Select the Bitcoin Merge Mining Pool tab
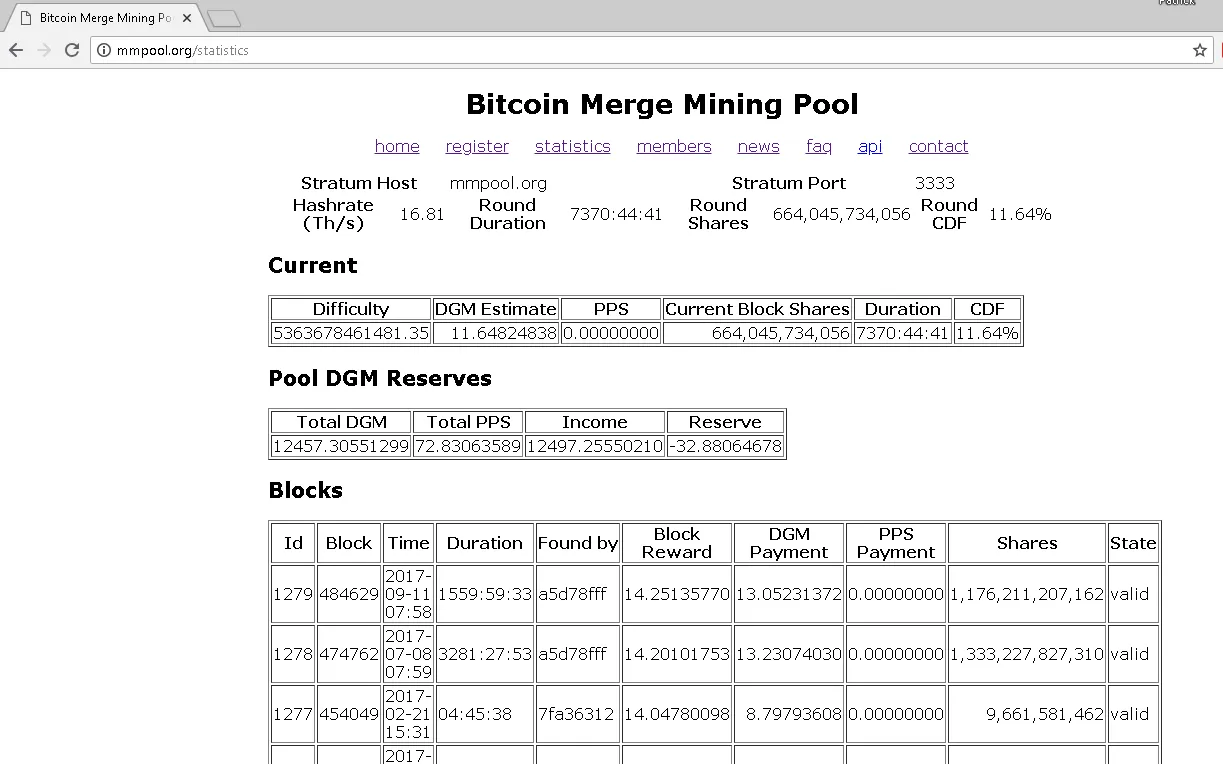This screenshot has width=1223, height=764. point(104,18)
